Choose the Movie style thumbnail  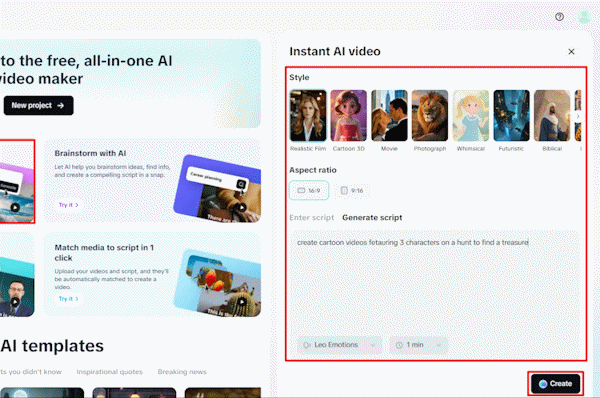(x=389, y=116)
